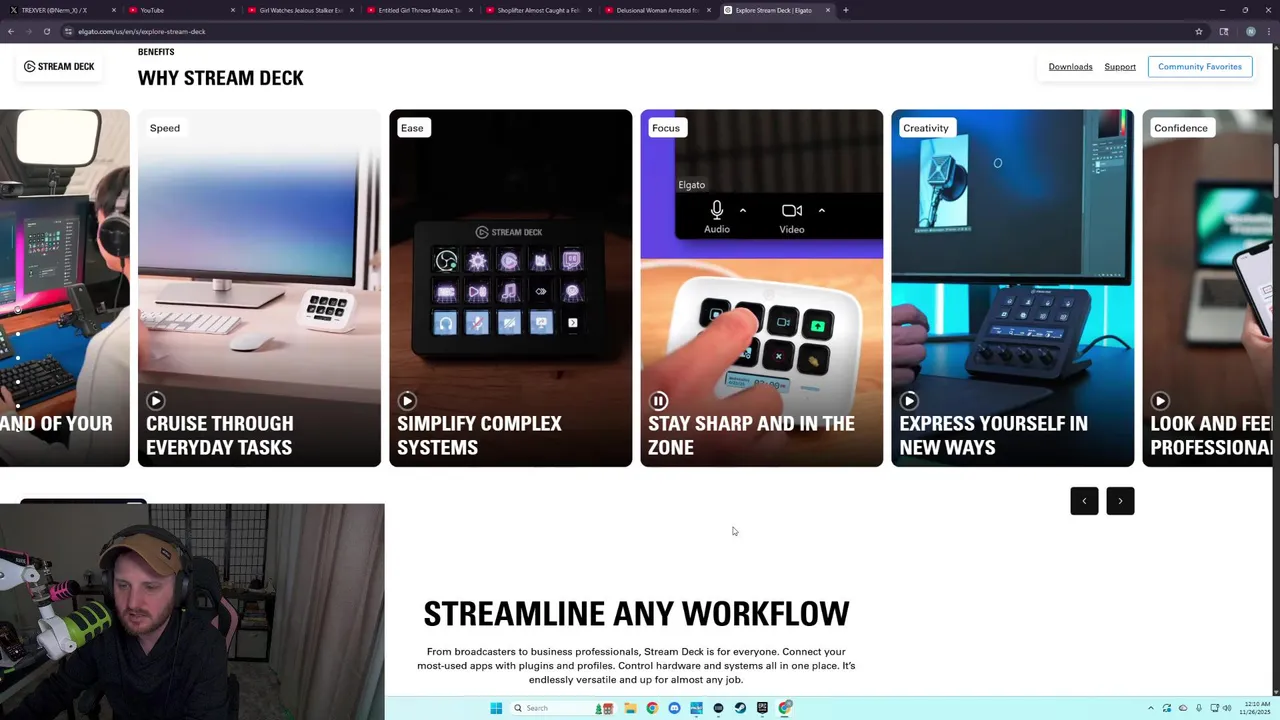Click the Speed card label

click(165, 128)
